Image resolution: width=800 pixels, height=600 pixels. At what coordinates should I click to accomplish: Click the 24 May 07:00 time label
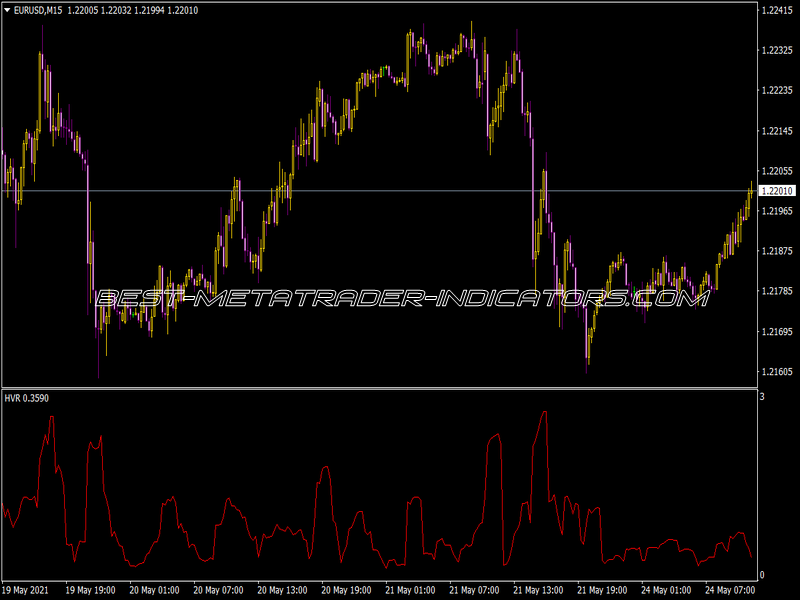(731, 590)
